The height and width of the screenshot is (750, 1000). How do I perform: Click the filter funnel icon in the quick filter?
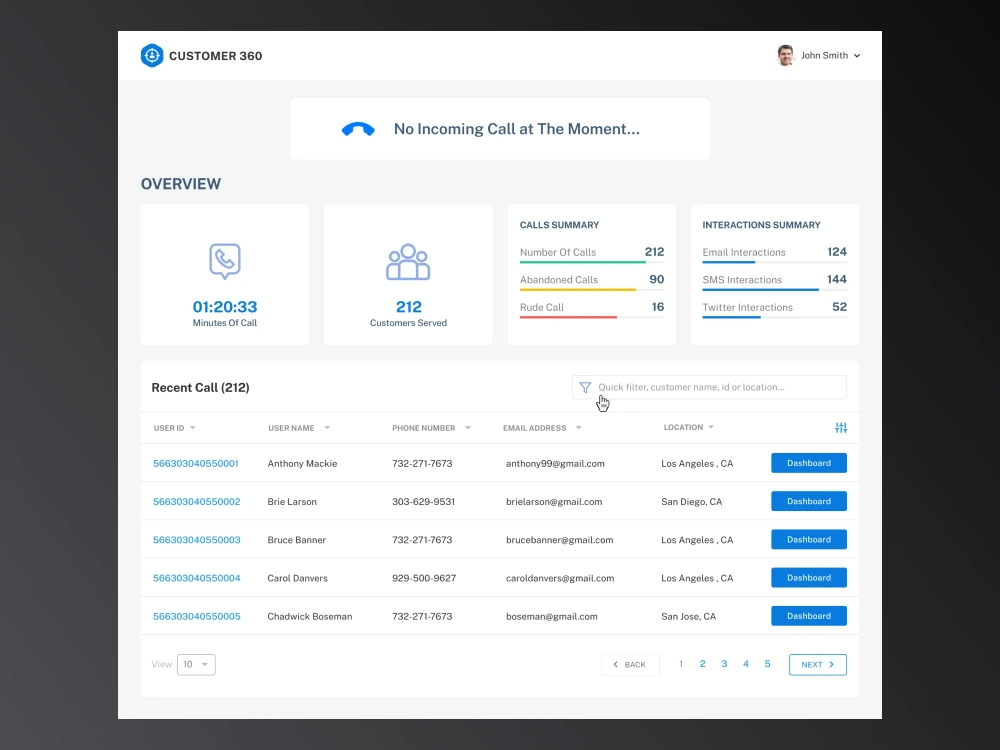(585, 387)
